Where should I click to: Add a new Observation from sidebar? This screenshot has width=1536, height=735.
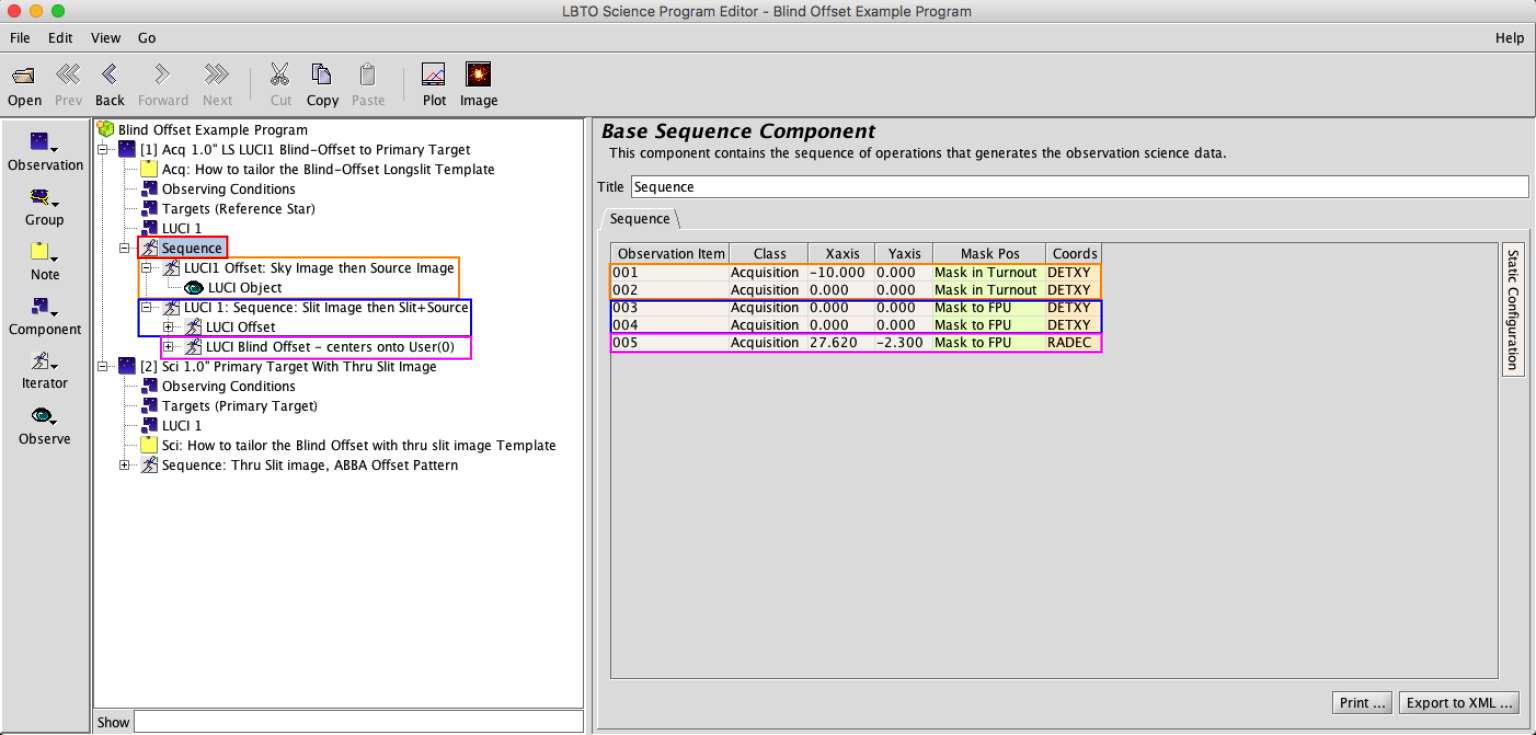coord(45,152)
